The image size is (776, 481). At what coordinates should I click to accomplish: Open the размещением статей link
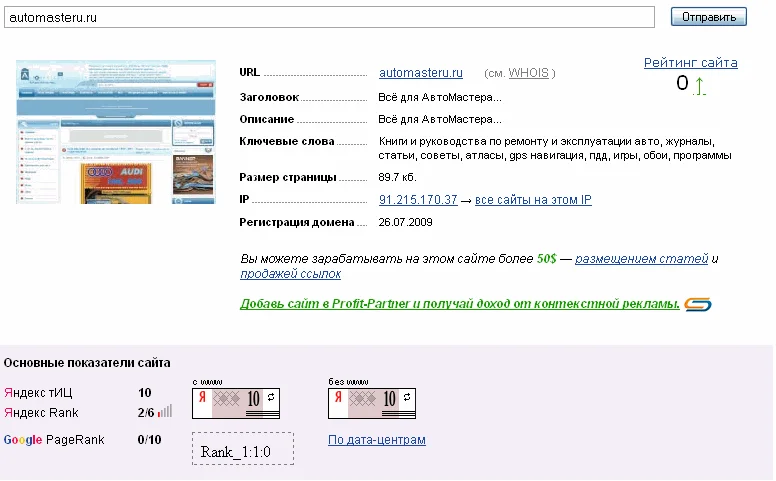tap(641, 259)
